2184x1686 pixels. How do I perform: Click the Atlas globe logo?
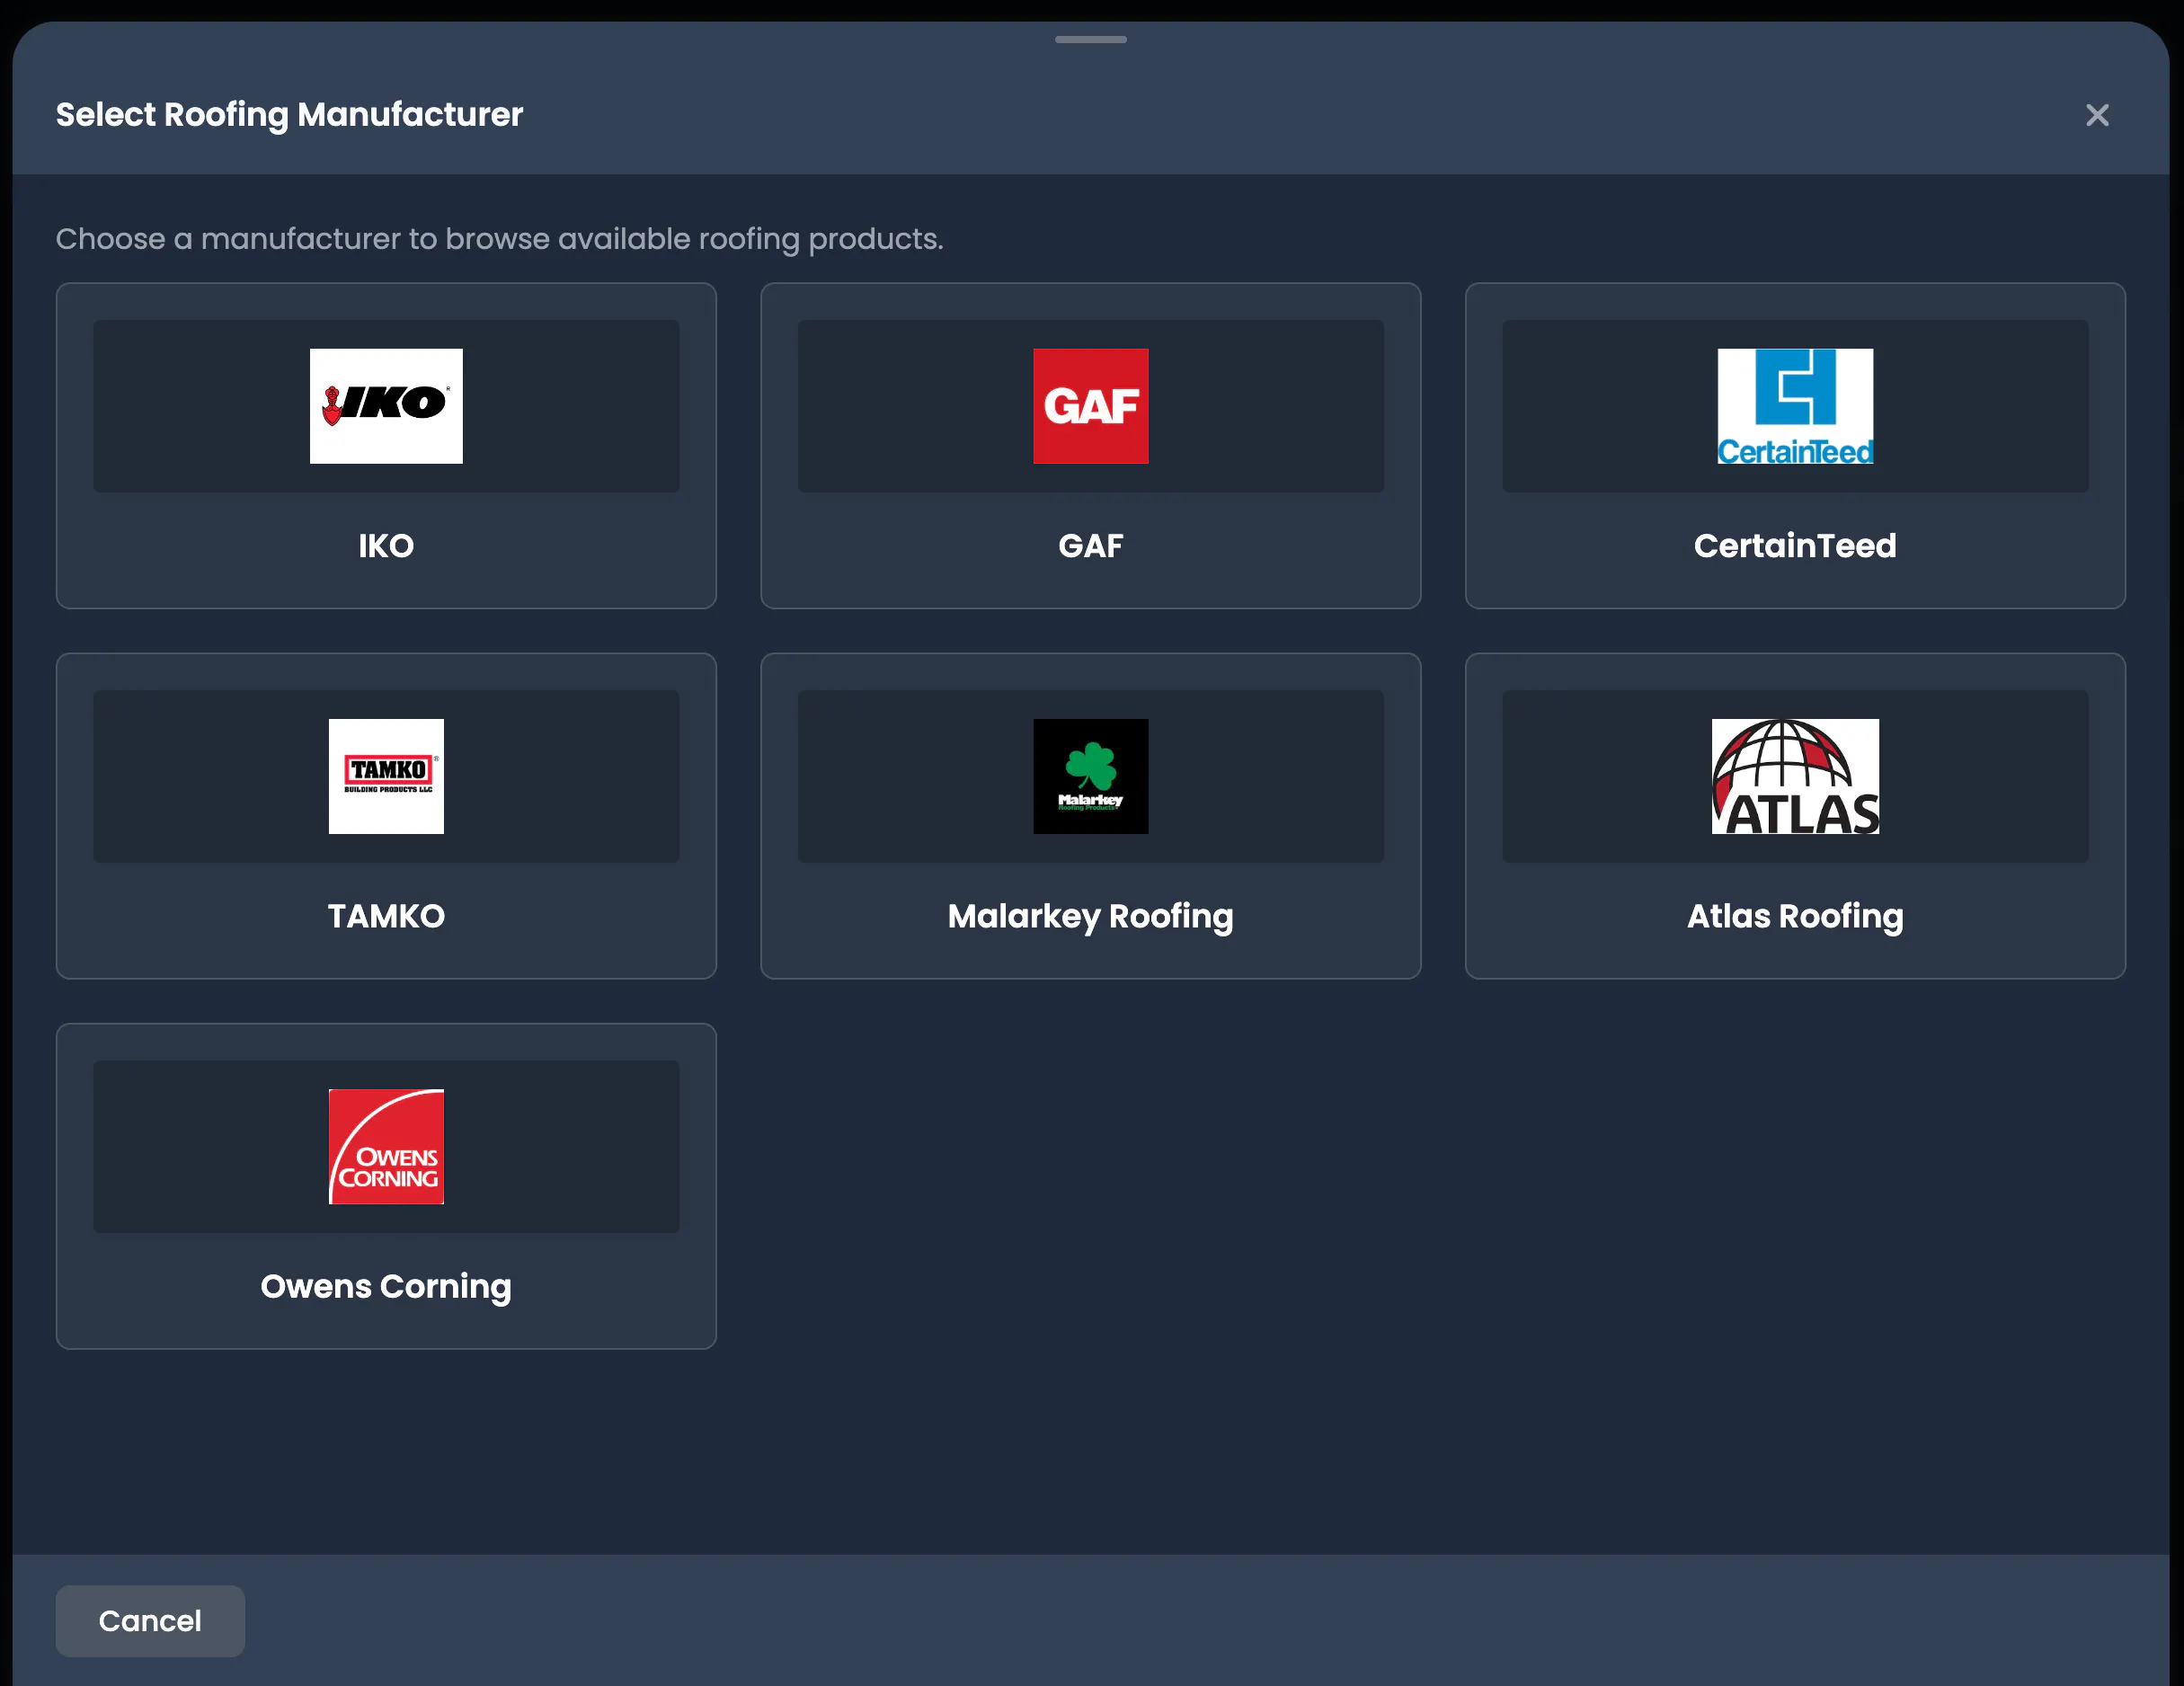[1795, 776]
